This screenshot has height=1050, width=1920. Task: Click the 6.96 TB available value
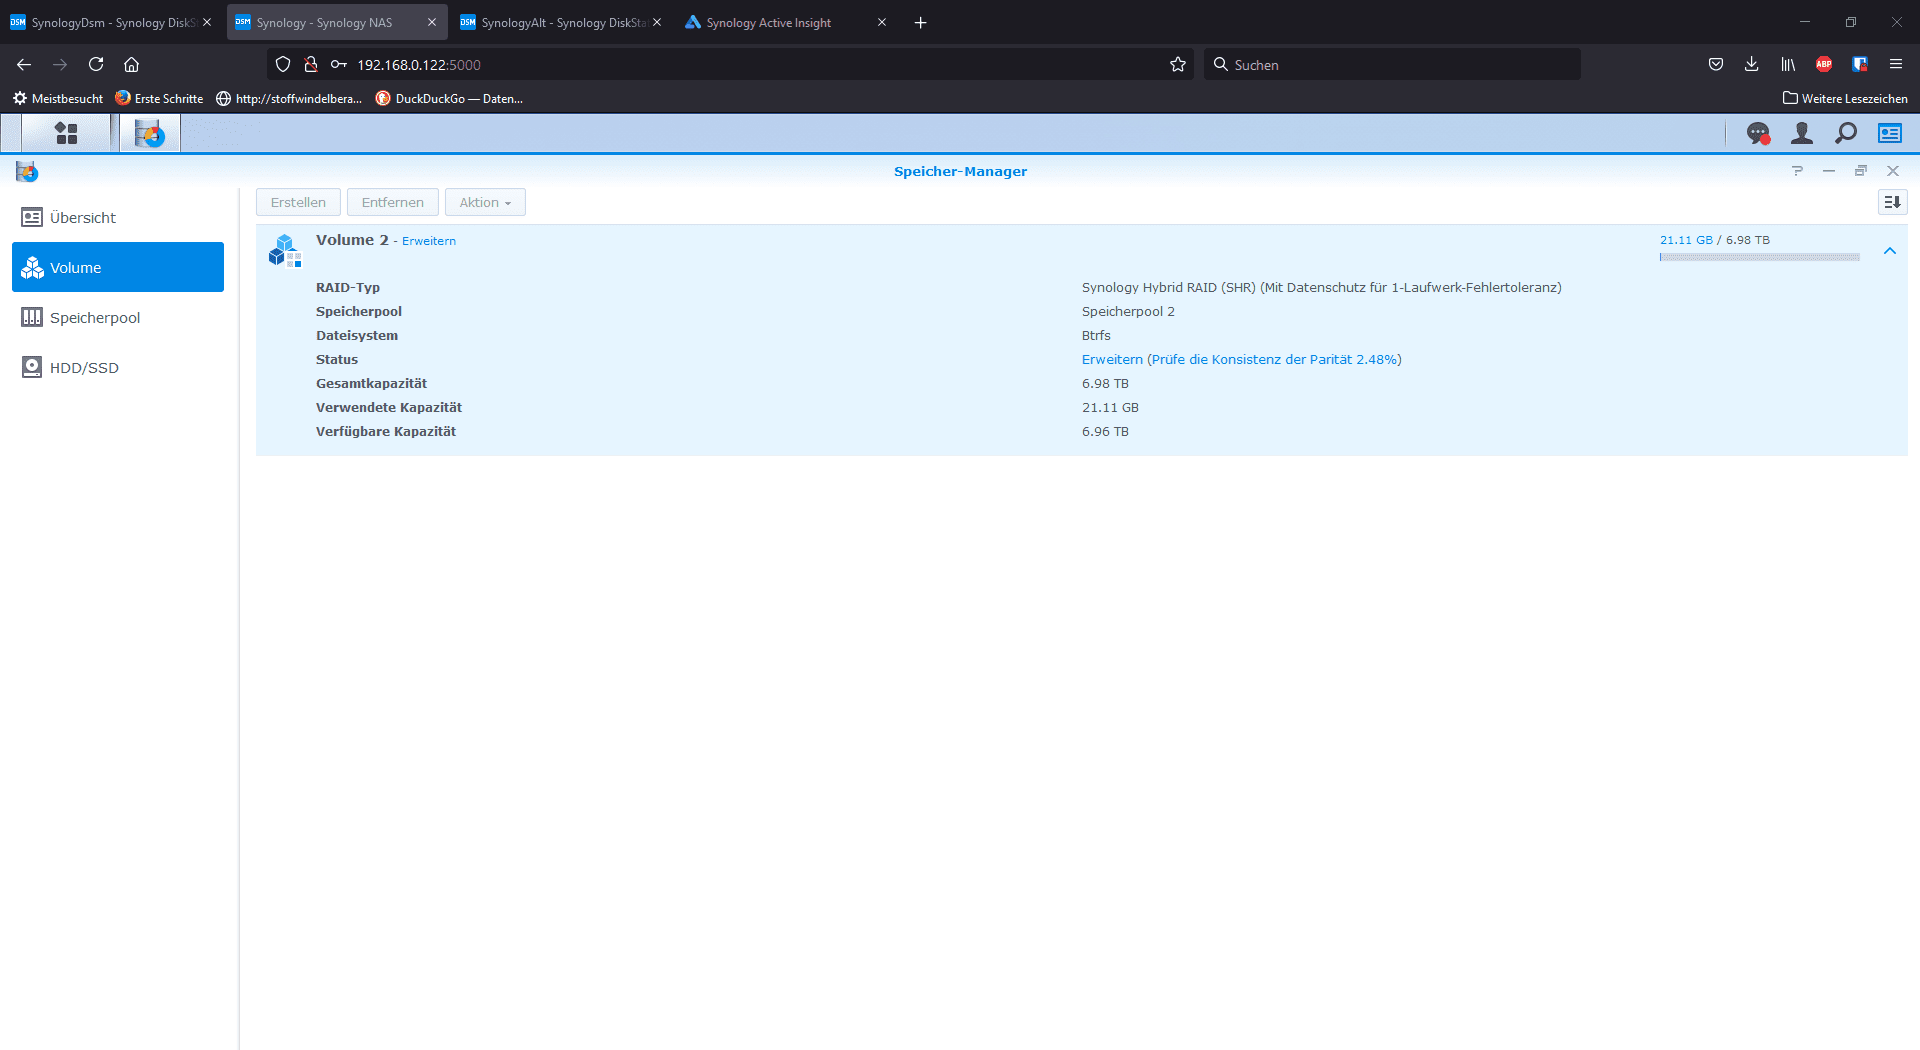(x=1105, y=431)
